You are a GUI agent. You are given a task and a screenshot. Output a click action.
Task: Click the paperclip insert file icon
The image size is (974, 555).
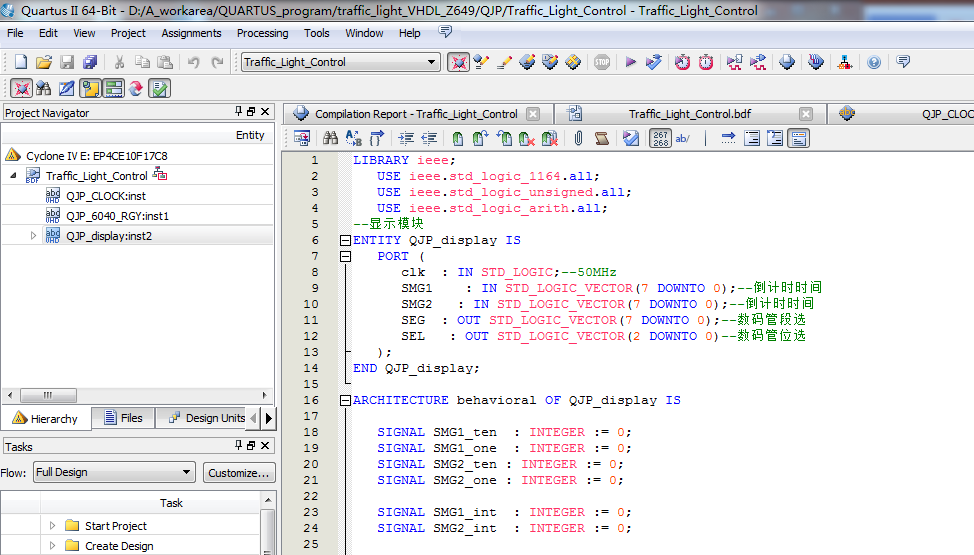click(x=578, y=138)
